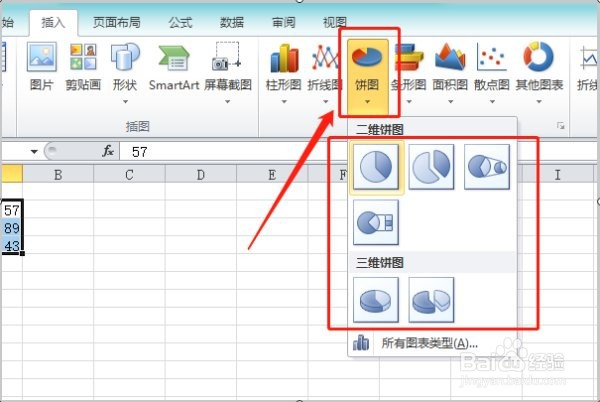Select column E header
The height and width of the screenshot is (402, 600).
coord(272,175)
